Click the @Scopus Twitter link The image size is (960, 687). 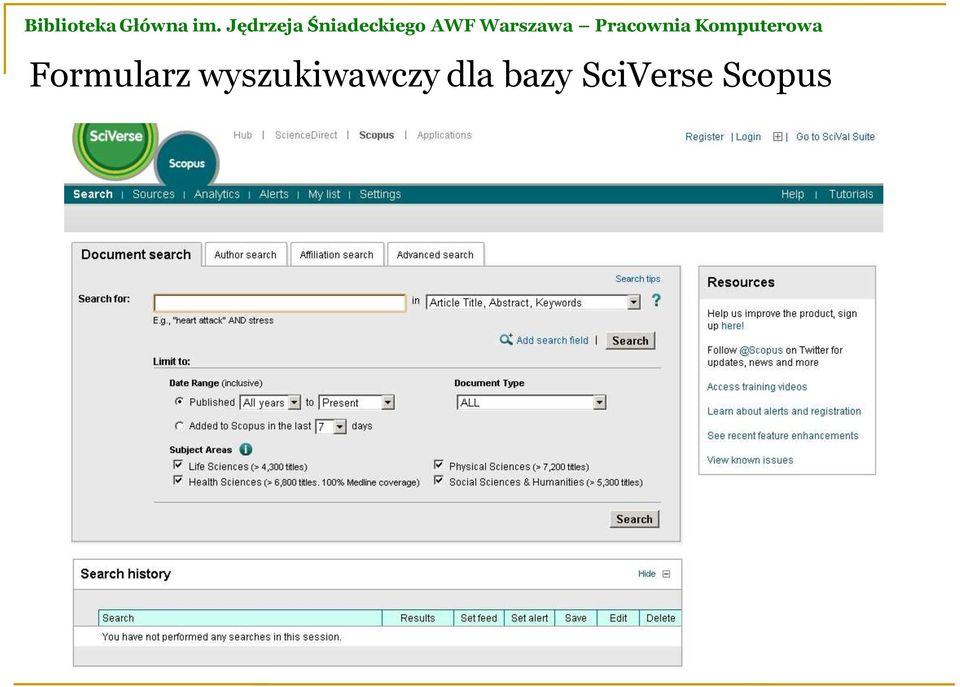pyautogui.click(x=761, y=350)
